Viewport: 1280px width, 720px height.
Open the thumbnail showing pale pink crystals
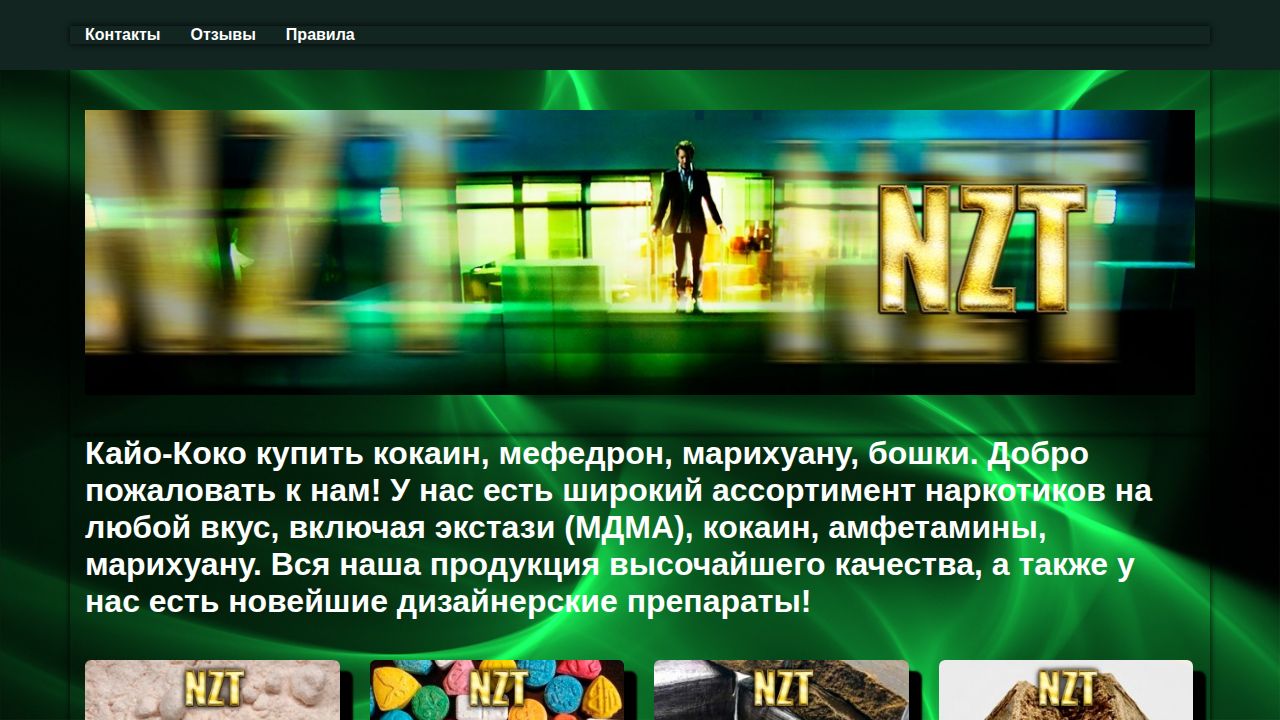(x=212, y=690)
